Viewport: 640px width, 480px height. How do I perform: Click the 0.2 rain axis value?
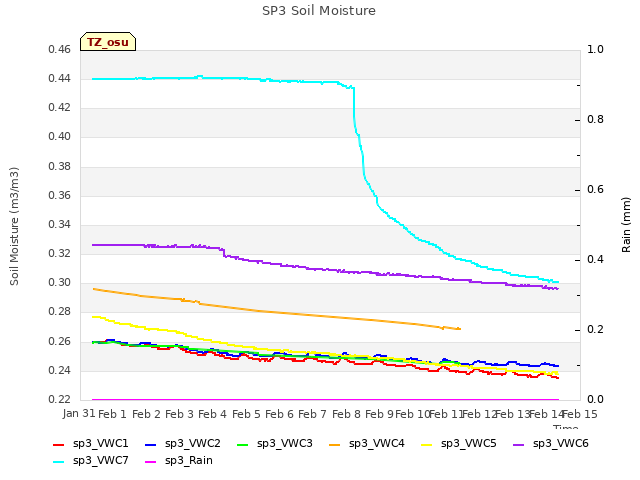(595, 330)
